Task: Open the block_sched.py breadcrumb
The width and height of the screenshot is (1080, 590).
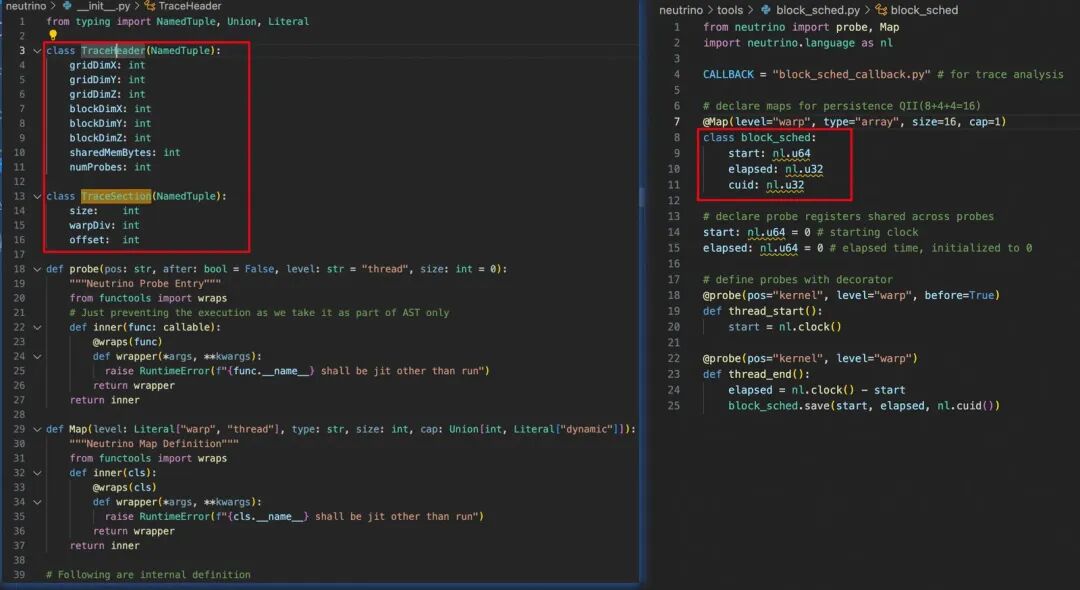Action: [818, 10]
